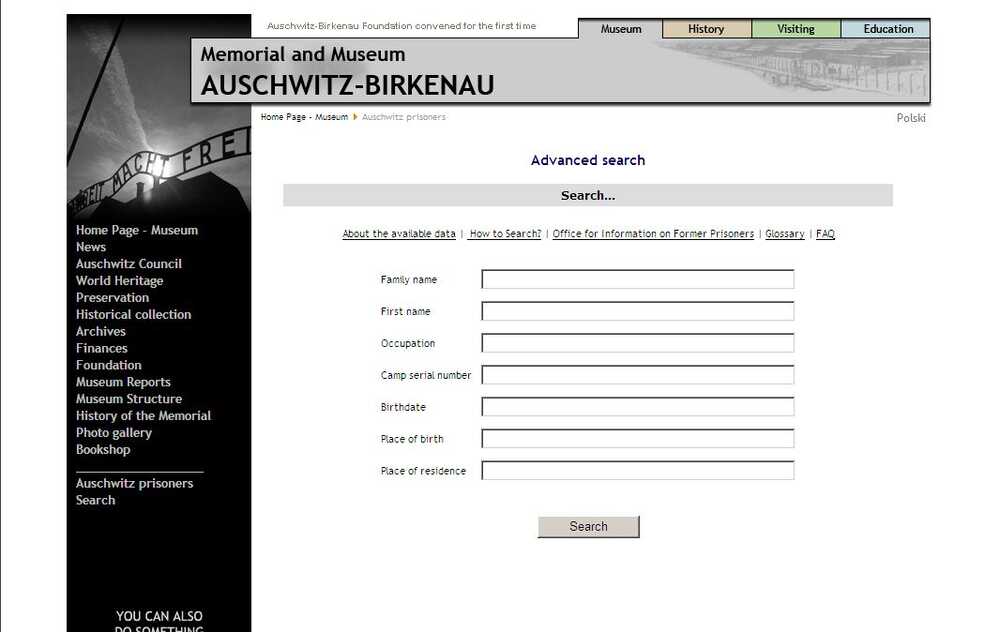Open Historical collection sidebar link
The width and height of the screenshot is (1000, 632).
pos(133,314)
